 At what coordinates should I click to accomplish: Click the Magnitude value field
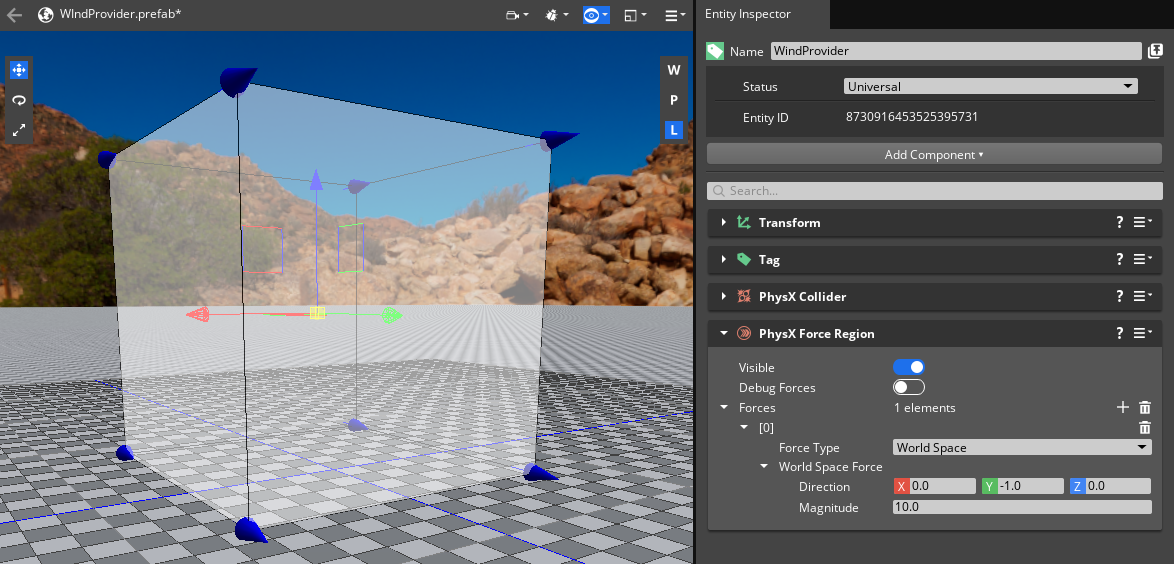tap(1021, 507)
